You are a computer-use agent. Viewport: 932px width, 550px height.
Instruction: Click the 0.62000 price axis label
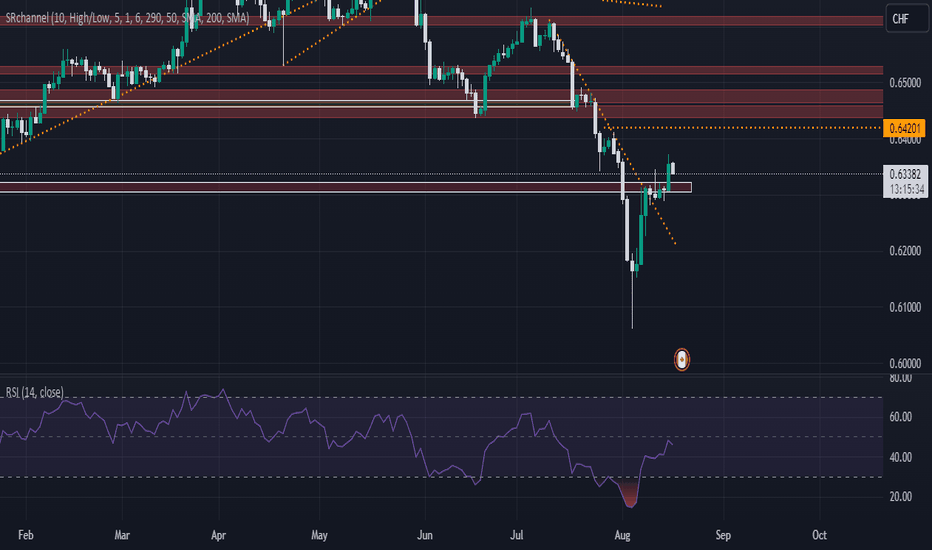click(x=905, y=251)
